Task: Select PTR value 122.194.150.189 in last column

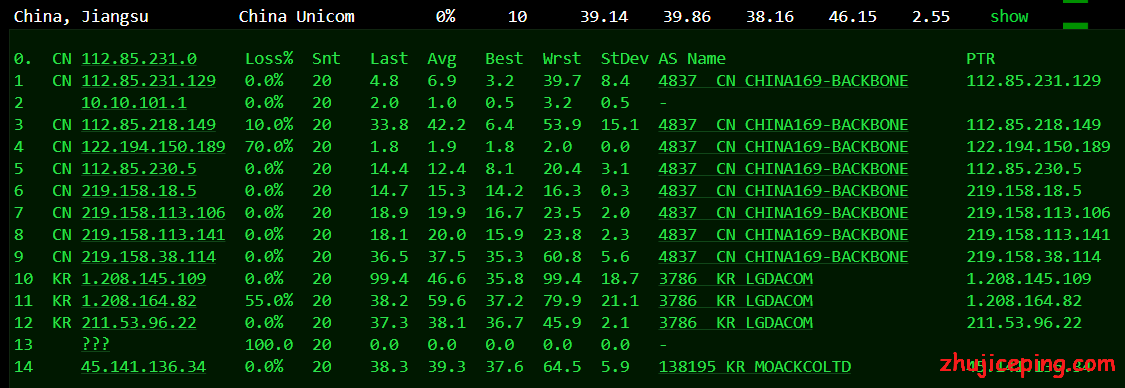Action: [x=1038, y=147]
